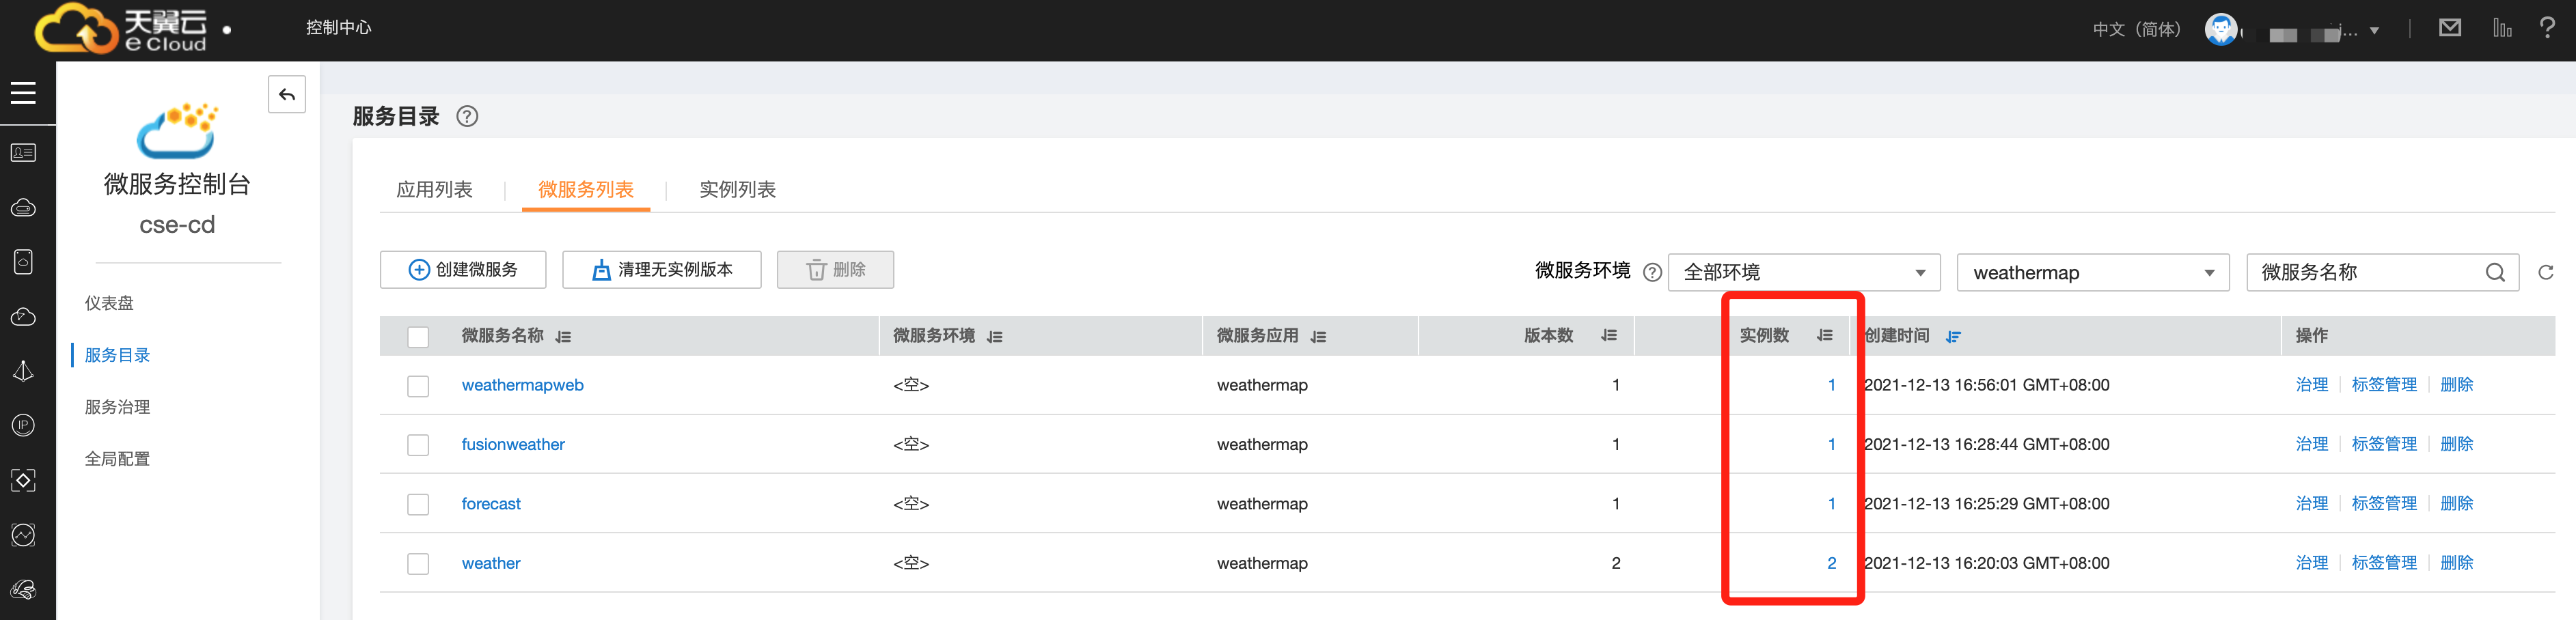Sort by 微服务应用 column icon
This screenshot has height=620, width=2576.
coord(1319,337)
